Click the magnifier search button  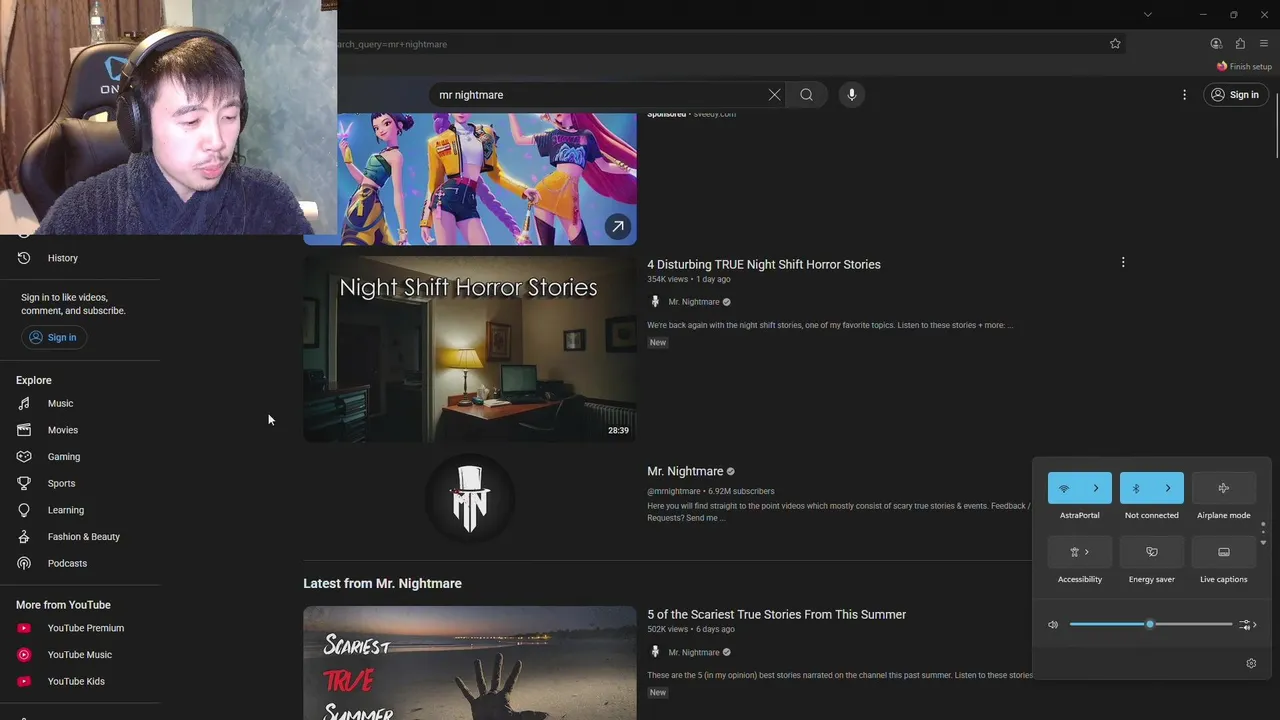[x=806, y=95]
